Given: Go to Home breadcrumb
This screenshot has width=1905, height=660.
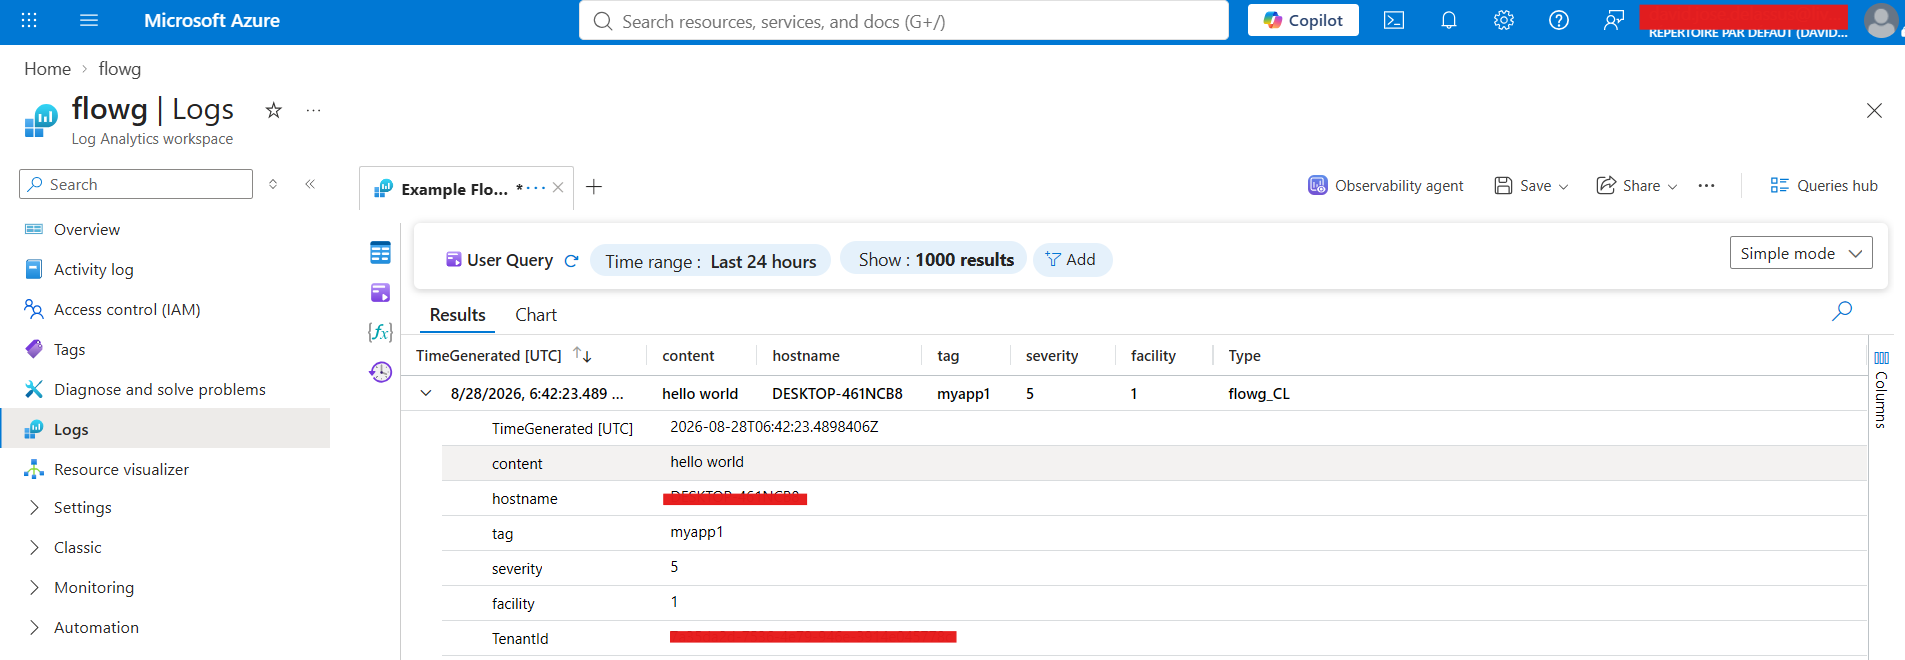Looking at the screenshot, I should (47, 69).
